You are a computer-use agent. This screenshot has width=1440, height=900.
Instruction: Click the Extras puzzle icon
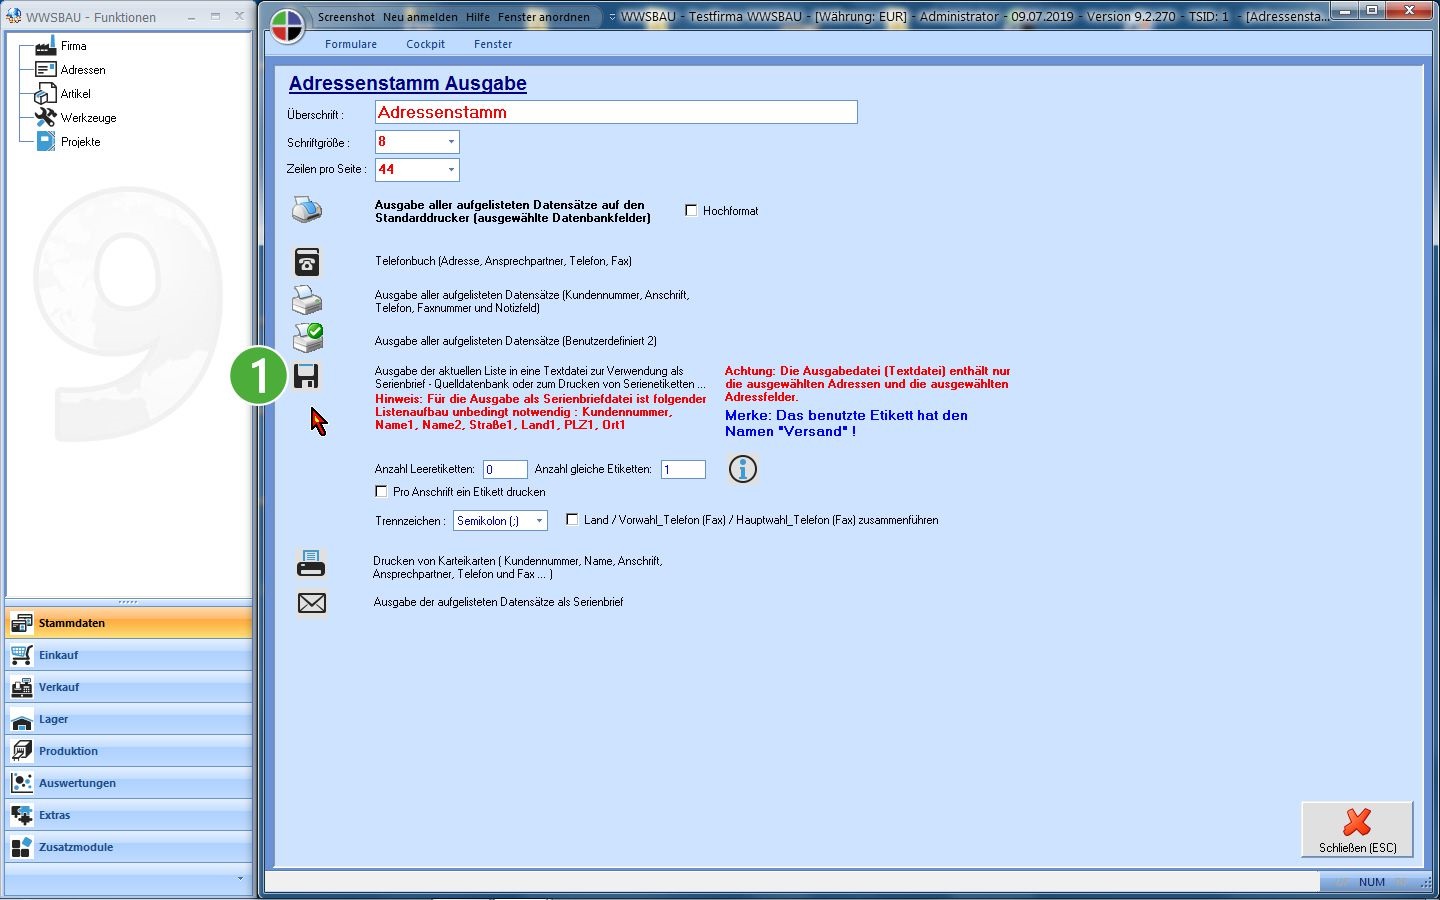coord(21,815)
